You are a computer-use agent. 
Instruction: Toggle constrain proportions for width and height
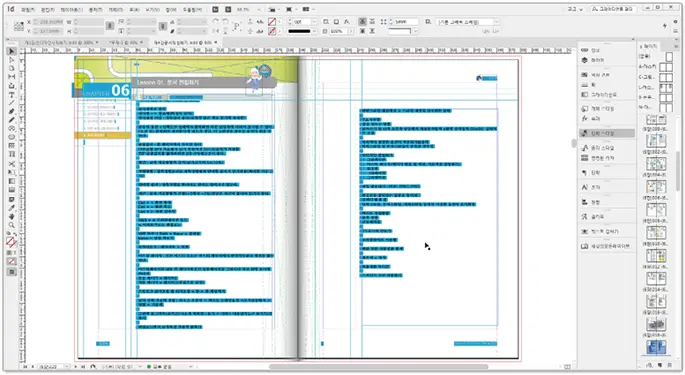tap(110, 26)
